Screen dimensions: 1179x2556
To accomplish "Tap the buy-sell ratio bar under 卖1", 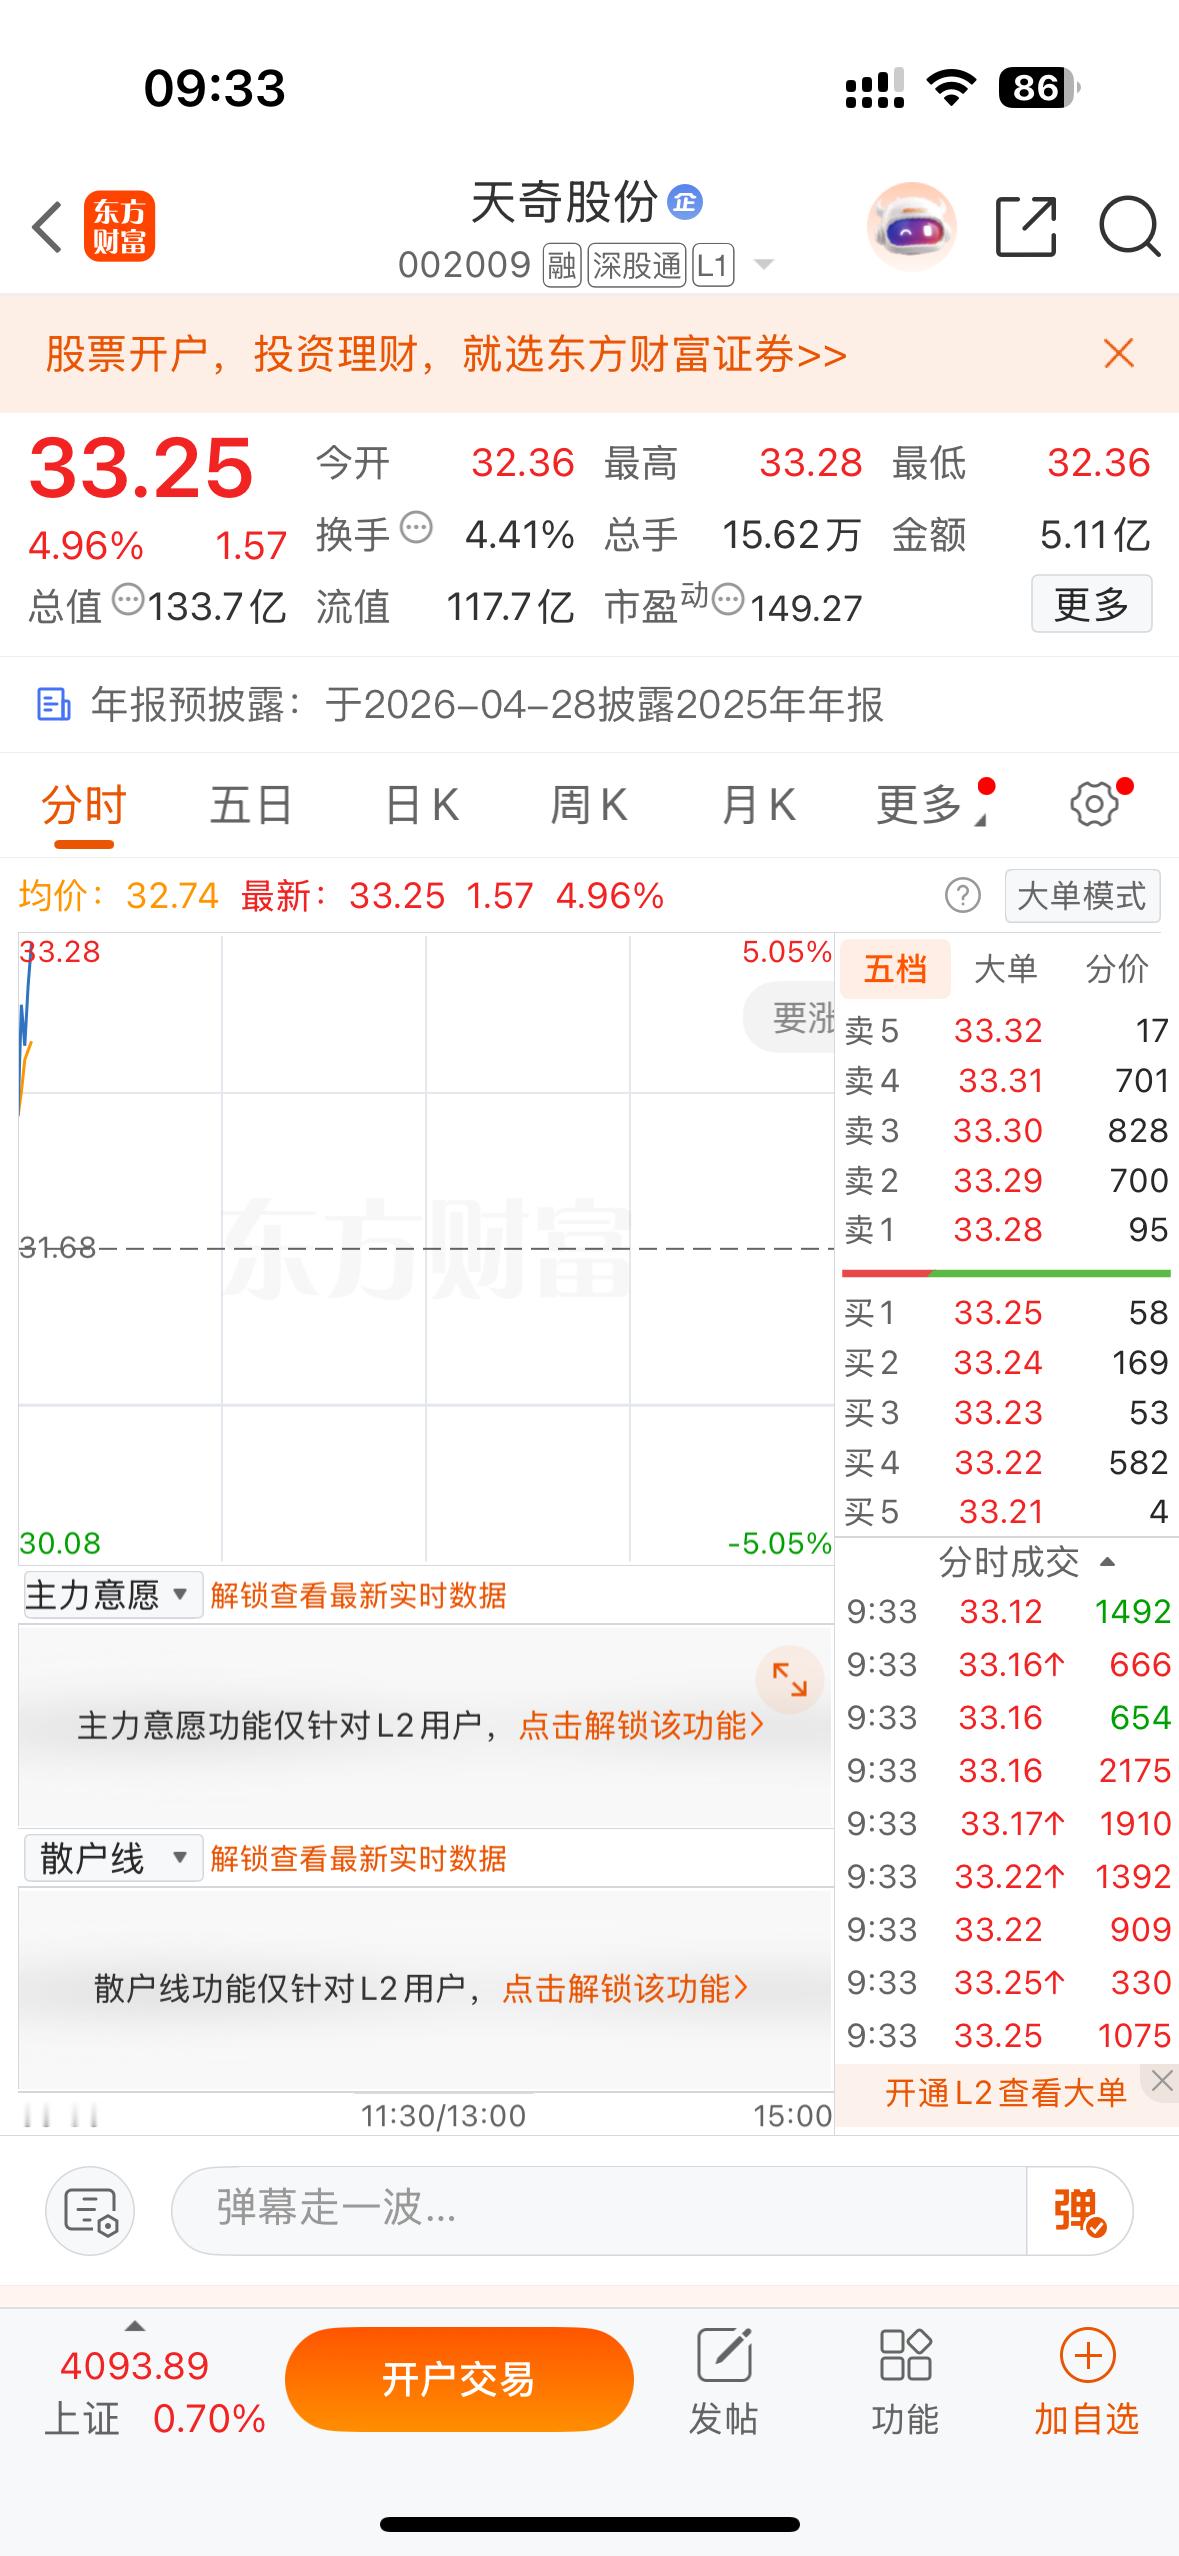I will (x=1006, y=1273).
